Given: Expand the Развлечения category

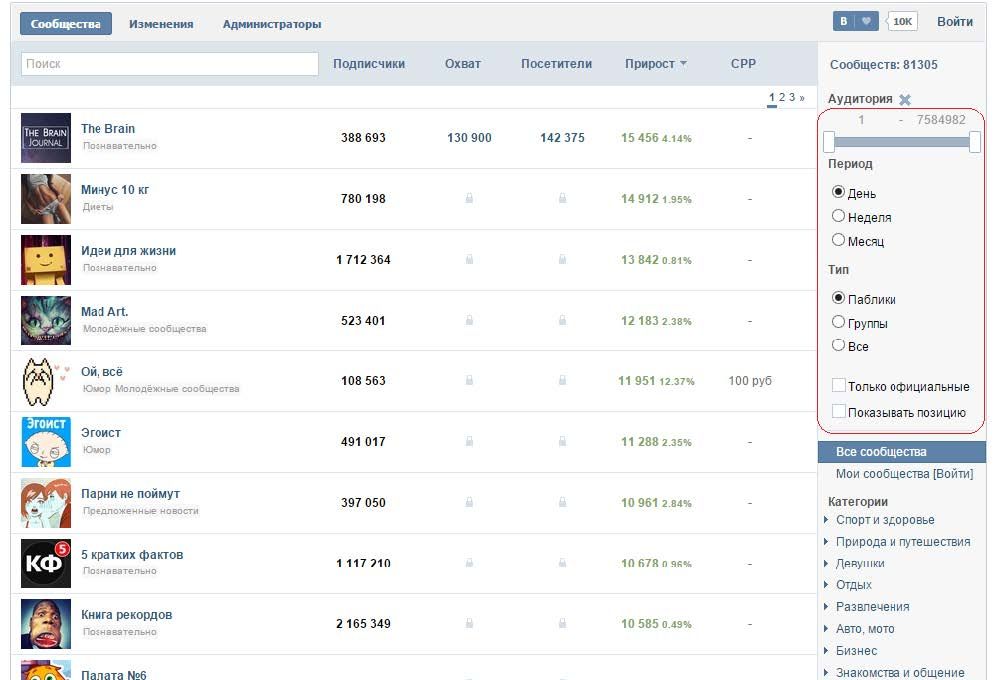Looking at the screenshot, I should point(826,606).
